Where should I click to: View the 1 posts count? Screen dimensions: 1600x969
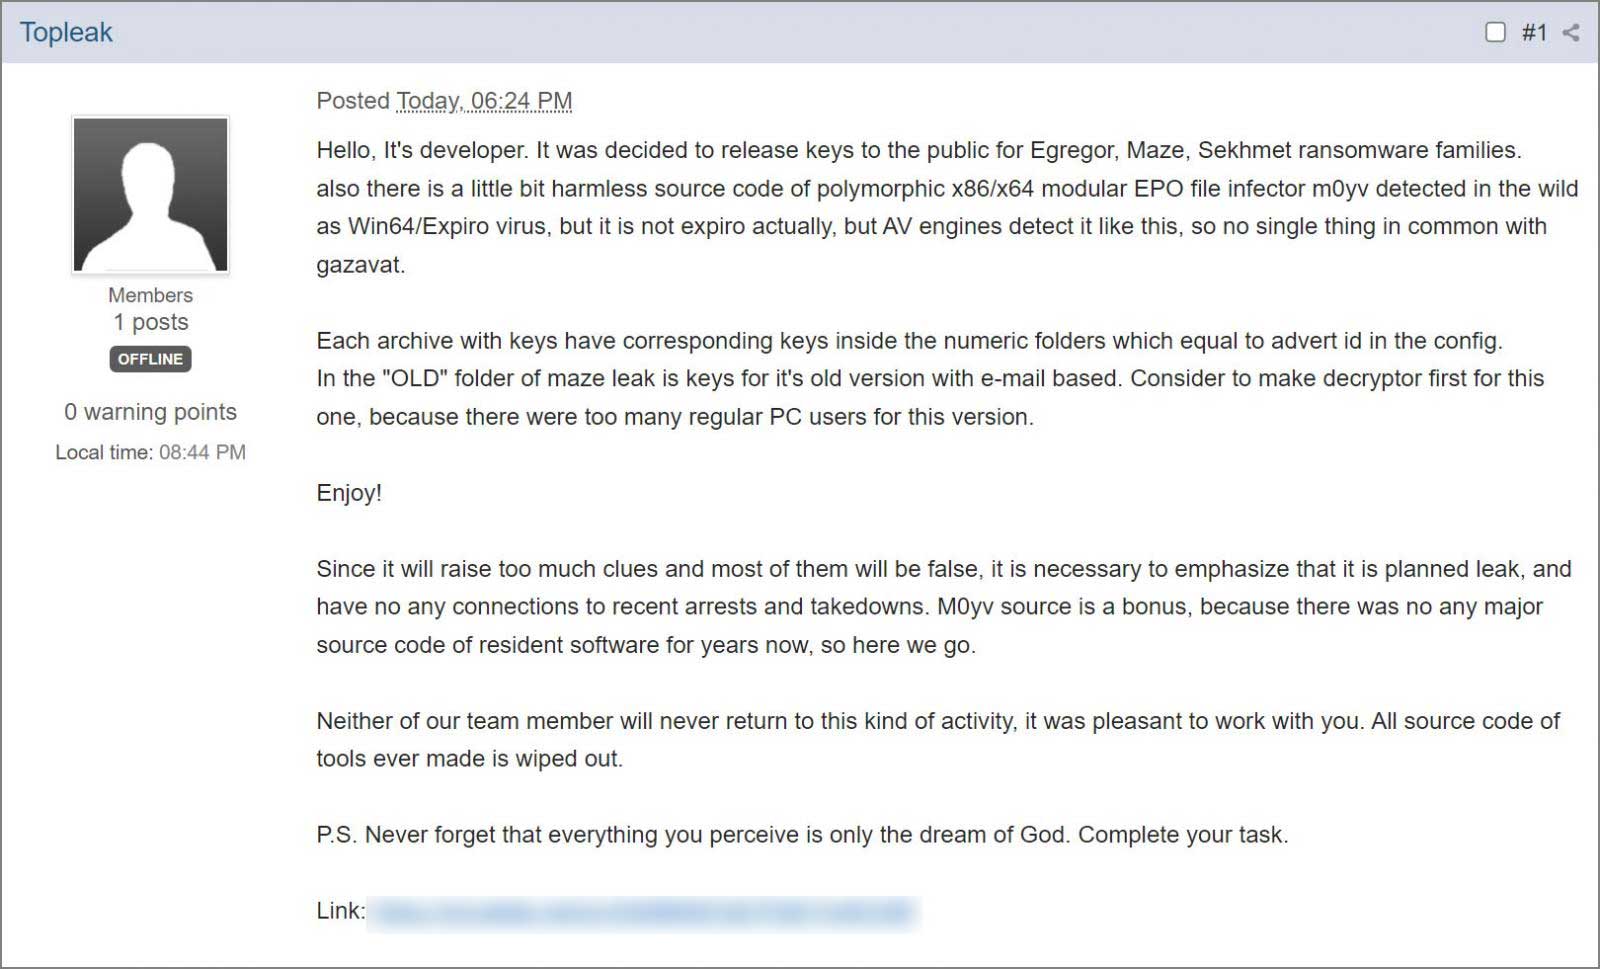pyautogui.click(x=150, y=322)
